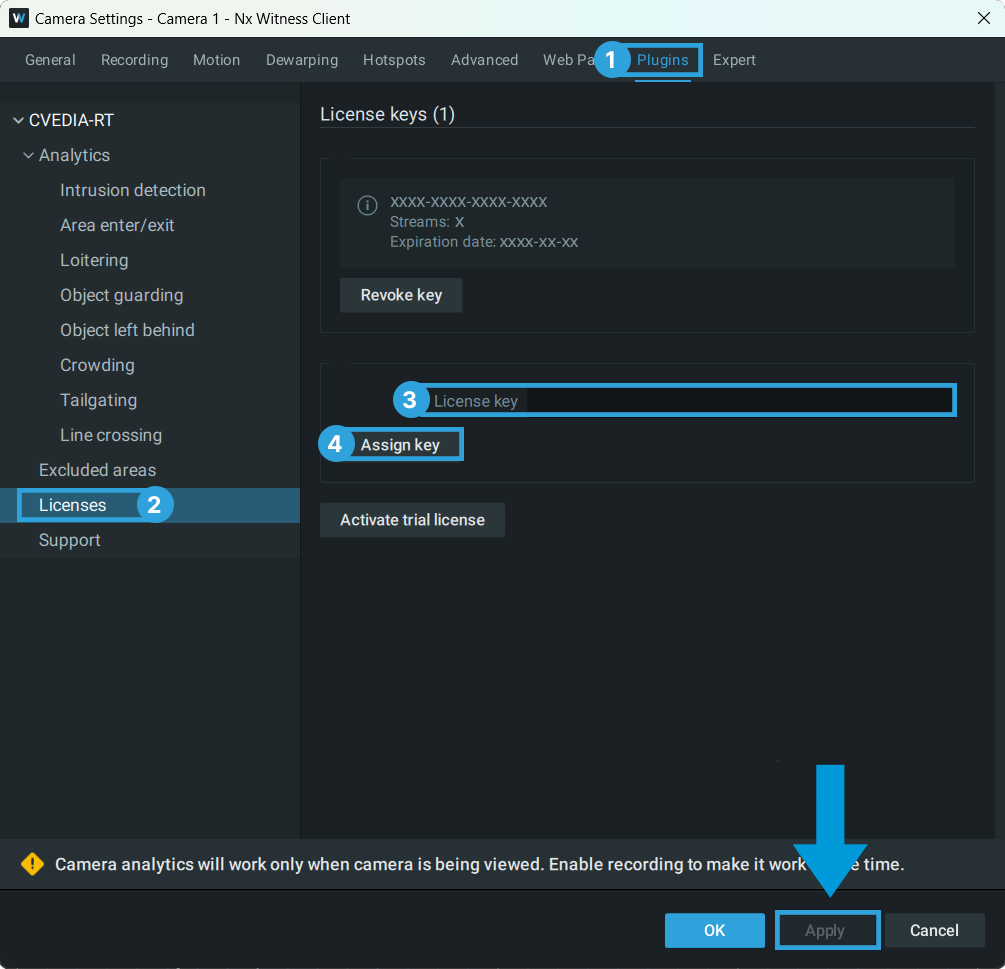
Task: Open the General tab
Action: (x=50, y=60)
